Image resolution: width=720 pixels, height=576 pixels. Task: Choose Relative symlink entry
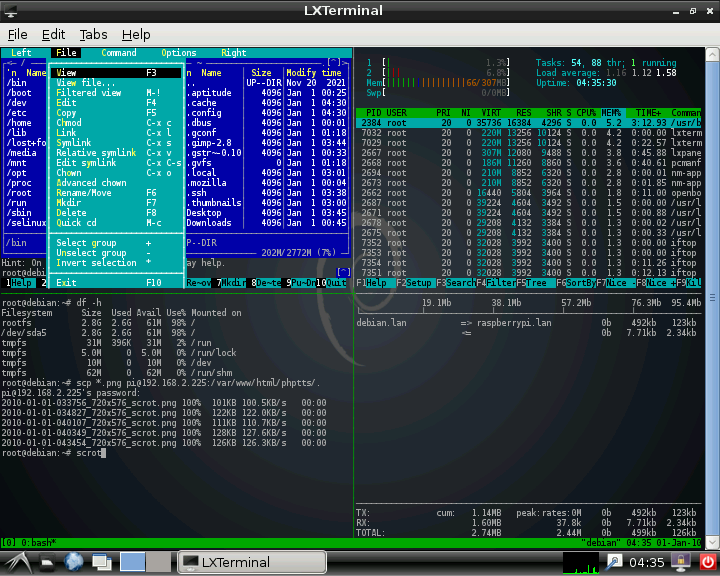click(x=116, y=153)
